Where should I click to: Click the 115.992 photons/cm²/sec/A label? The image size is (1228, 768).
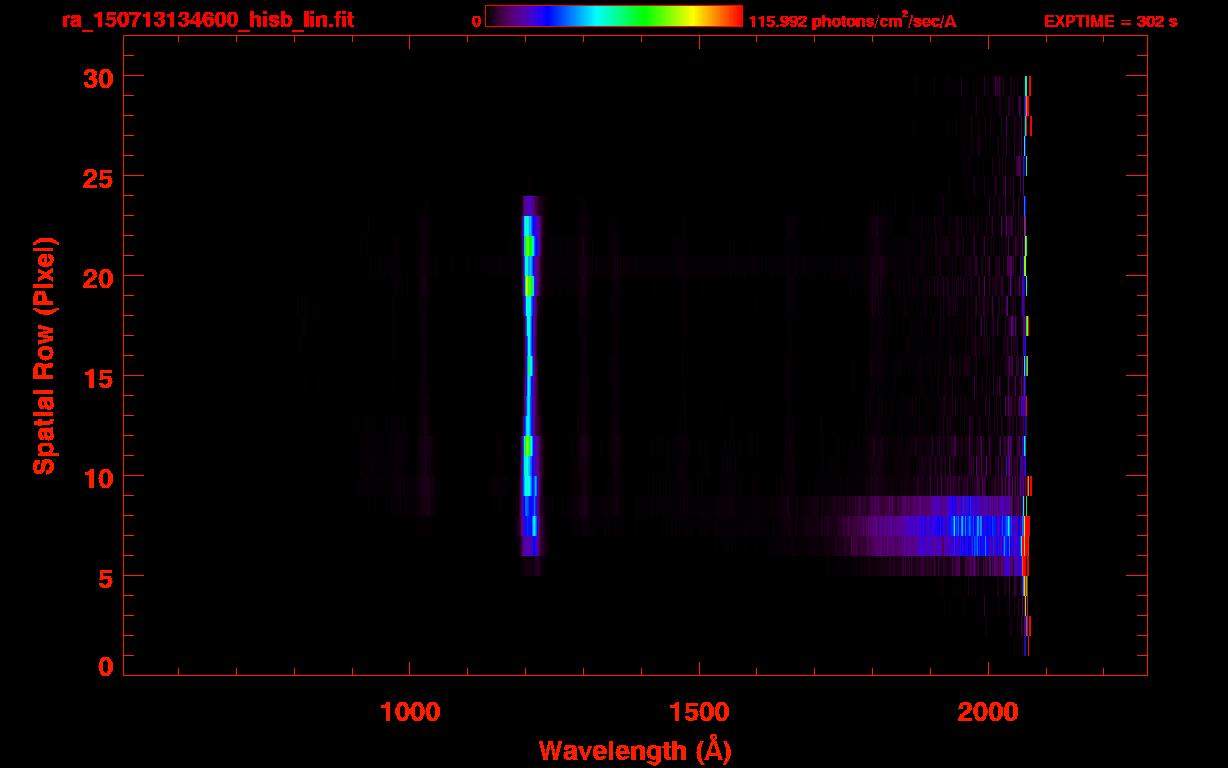pyautogui.click(x=852, y=21)
